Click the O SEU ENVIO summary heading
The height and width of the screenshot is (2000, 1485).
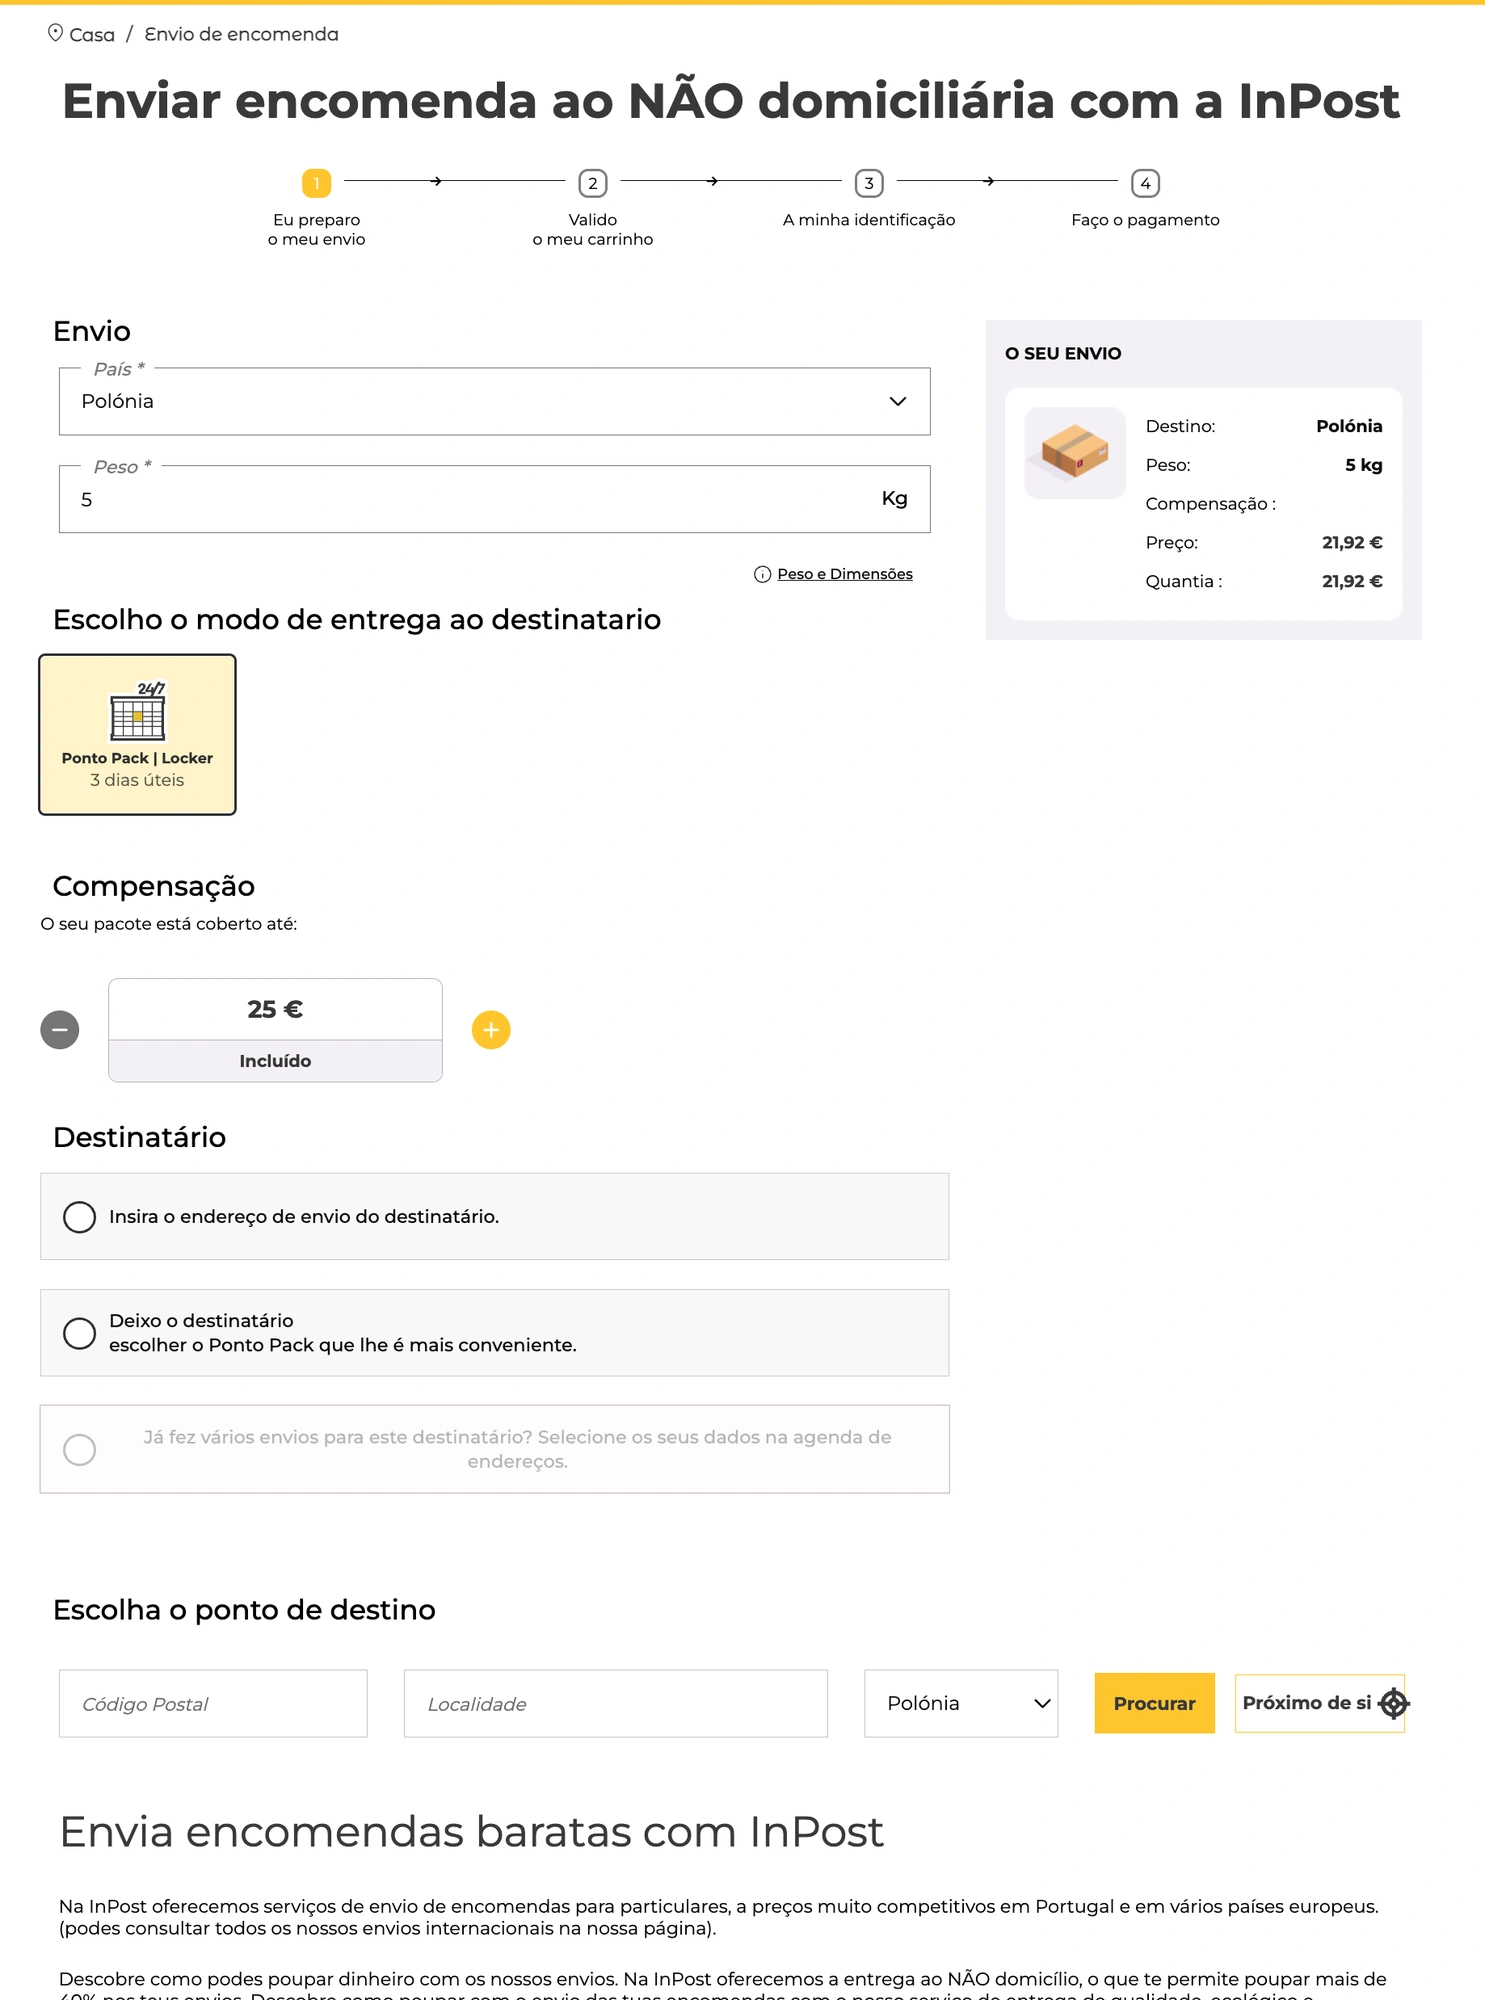[x=1063, y=354]
